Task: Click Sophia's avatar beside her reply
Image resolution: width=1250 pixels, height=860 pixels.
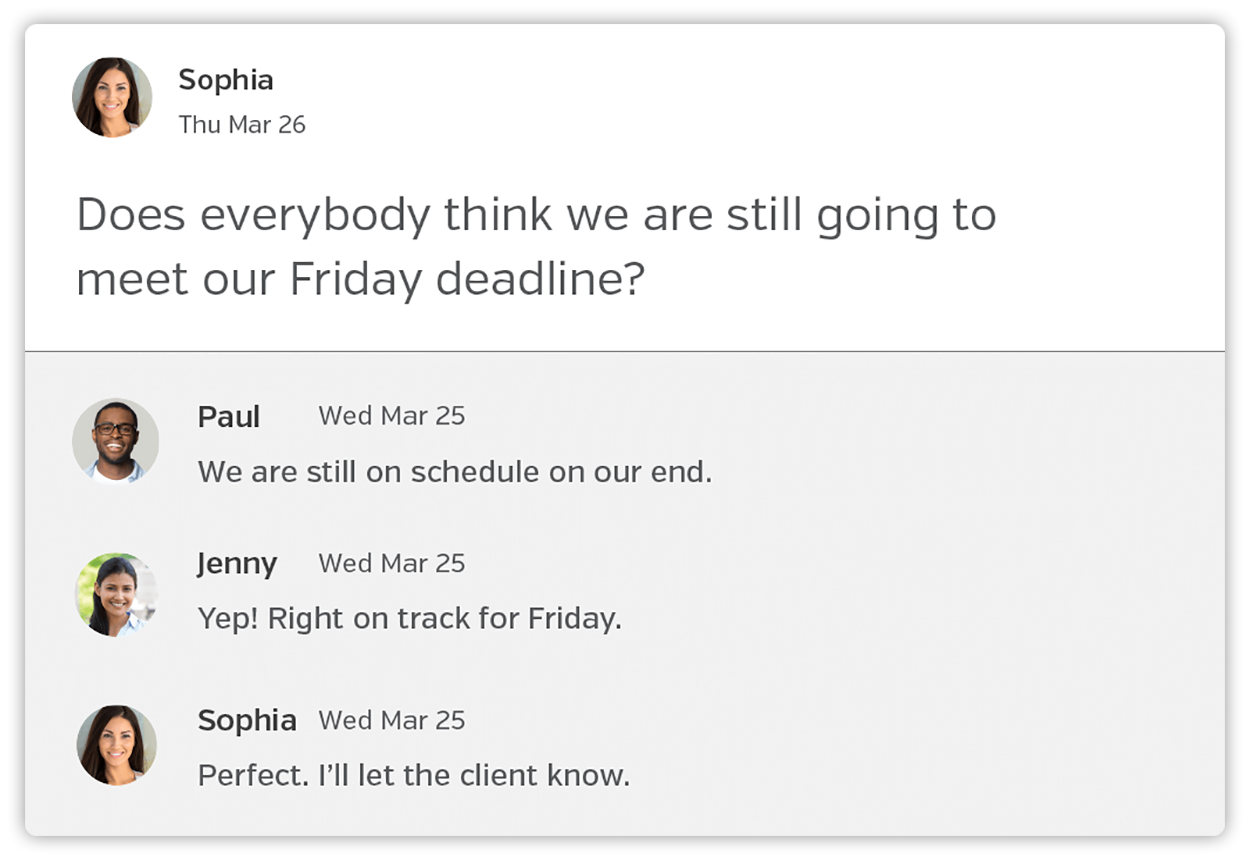Action: pos(116,745)
